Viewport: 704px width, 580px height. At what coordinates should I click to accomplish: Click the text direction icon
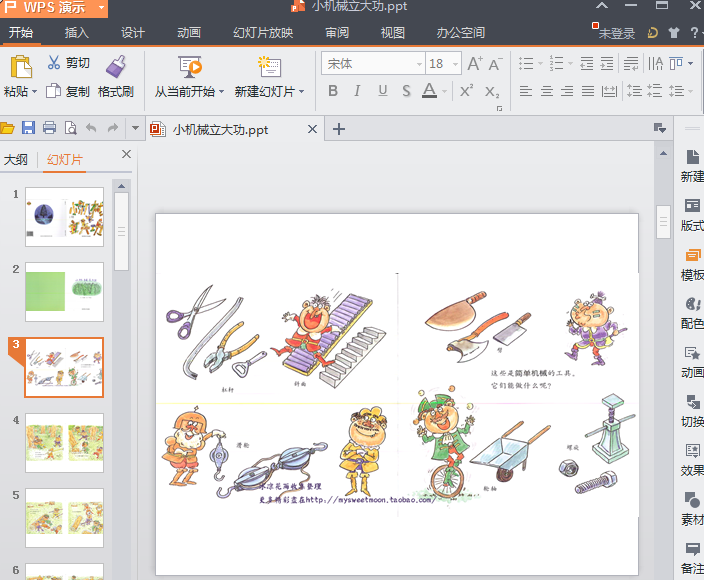click(655, 63)
